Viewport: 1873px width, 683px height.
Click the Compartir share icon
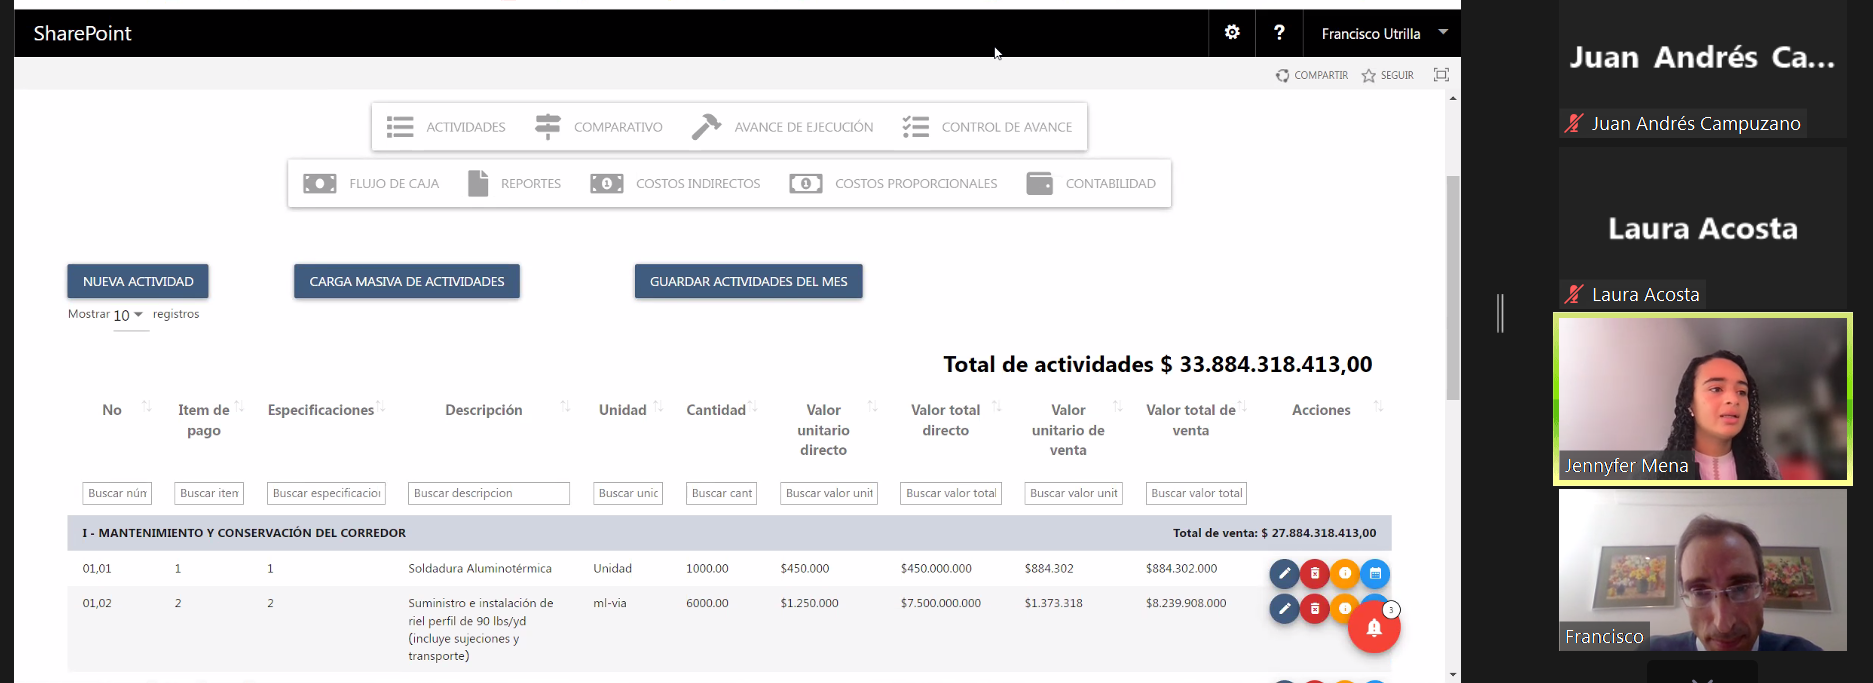[1282, 76]
